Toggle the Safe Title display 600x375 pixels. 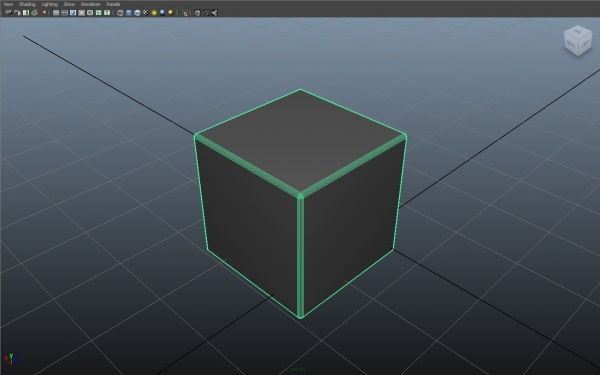click(x=107, y=13)
